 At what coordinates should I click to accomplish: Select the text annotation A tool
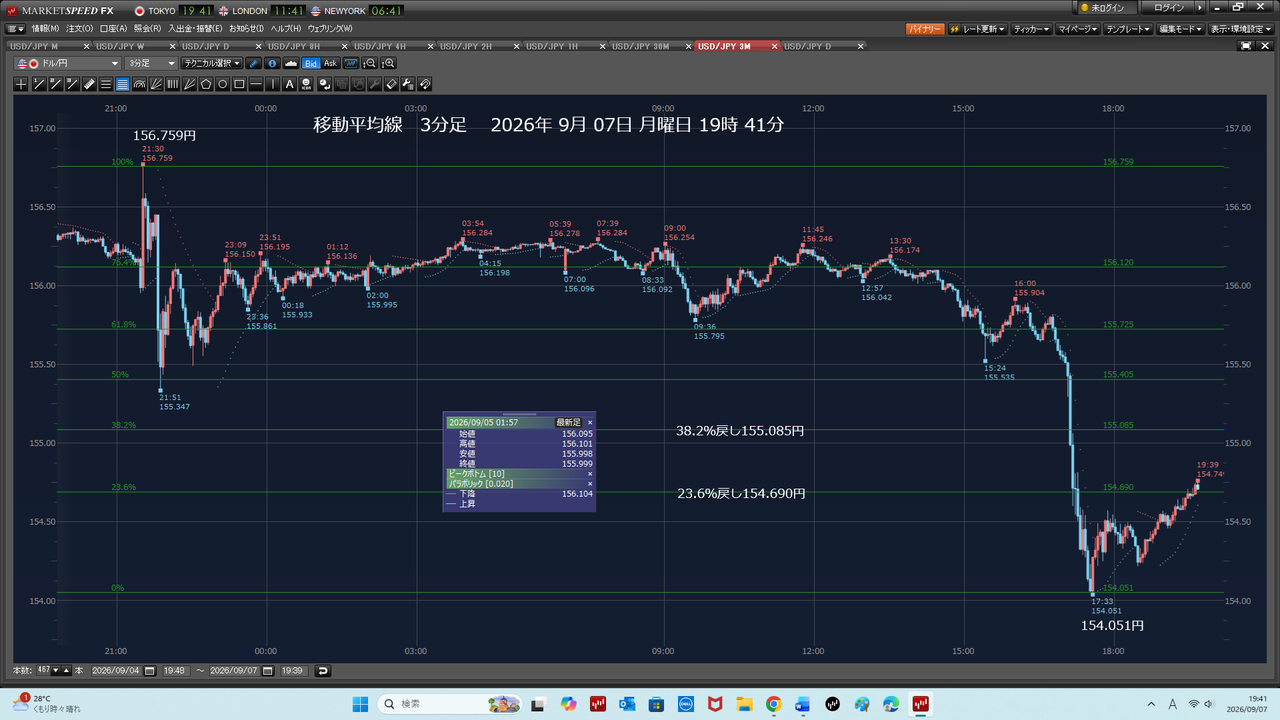tap(290, 84)
